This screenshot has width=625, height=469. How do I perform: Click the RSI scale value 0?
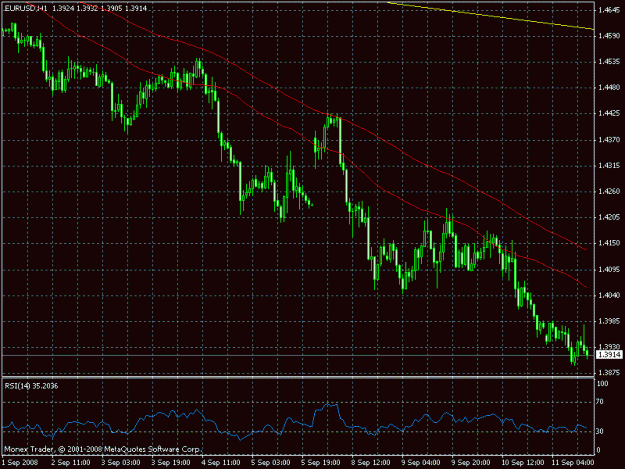click(598, 450)
